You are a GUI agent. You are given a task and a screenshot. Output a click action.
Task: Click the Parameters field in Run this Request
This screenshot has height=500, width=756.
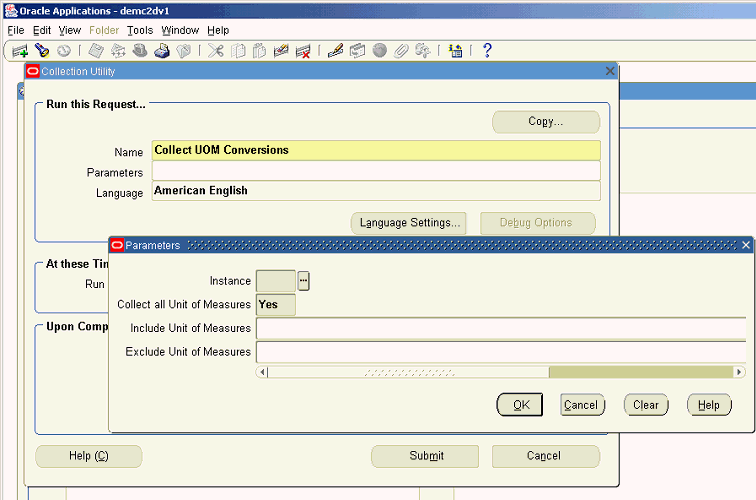pyautogui.click(x=376, y=171)
